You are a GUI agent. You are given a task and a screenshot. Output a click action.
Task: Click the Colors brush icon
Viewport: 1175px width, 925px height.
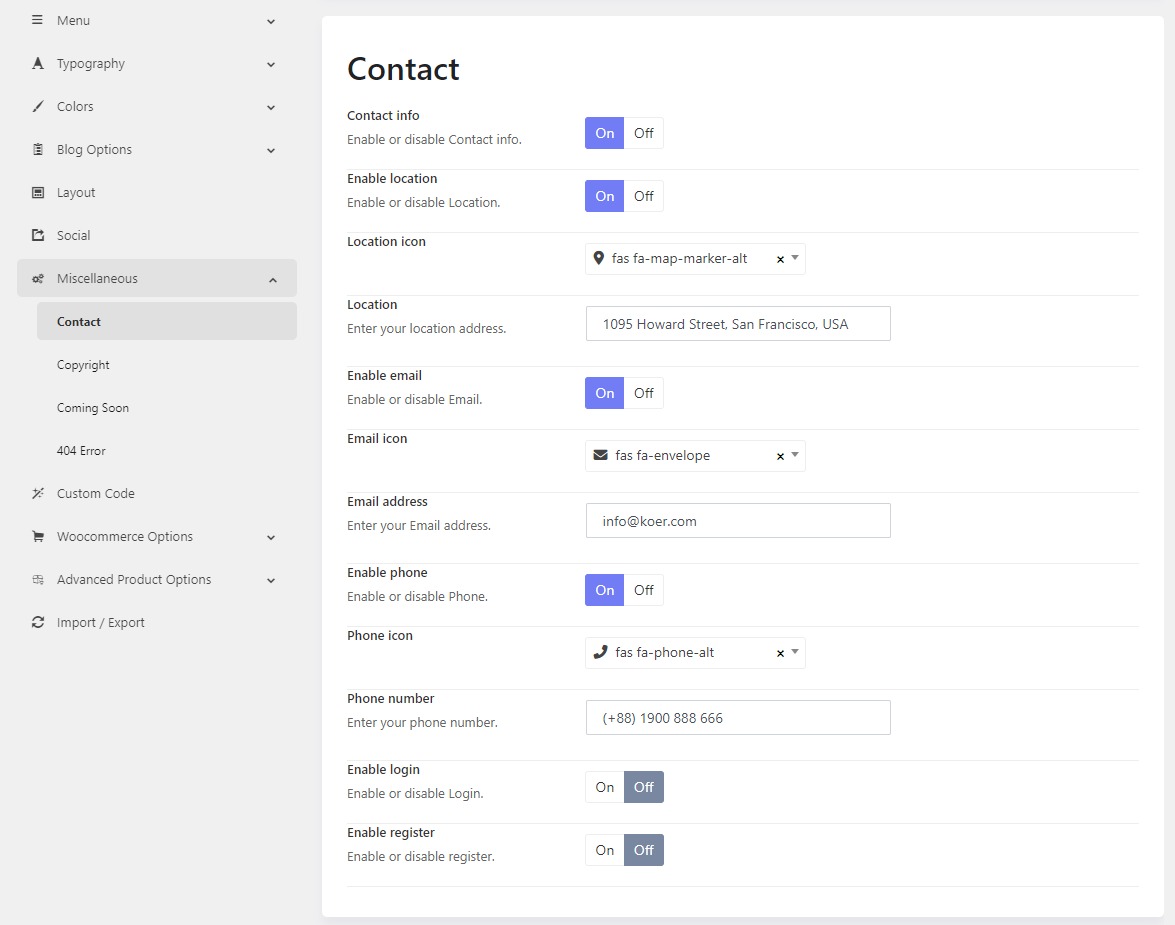pyautogui.click(x=37, y=106)
